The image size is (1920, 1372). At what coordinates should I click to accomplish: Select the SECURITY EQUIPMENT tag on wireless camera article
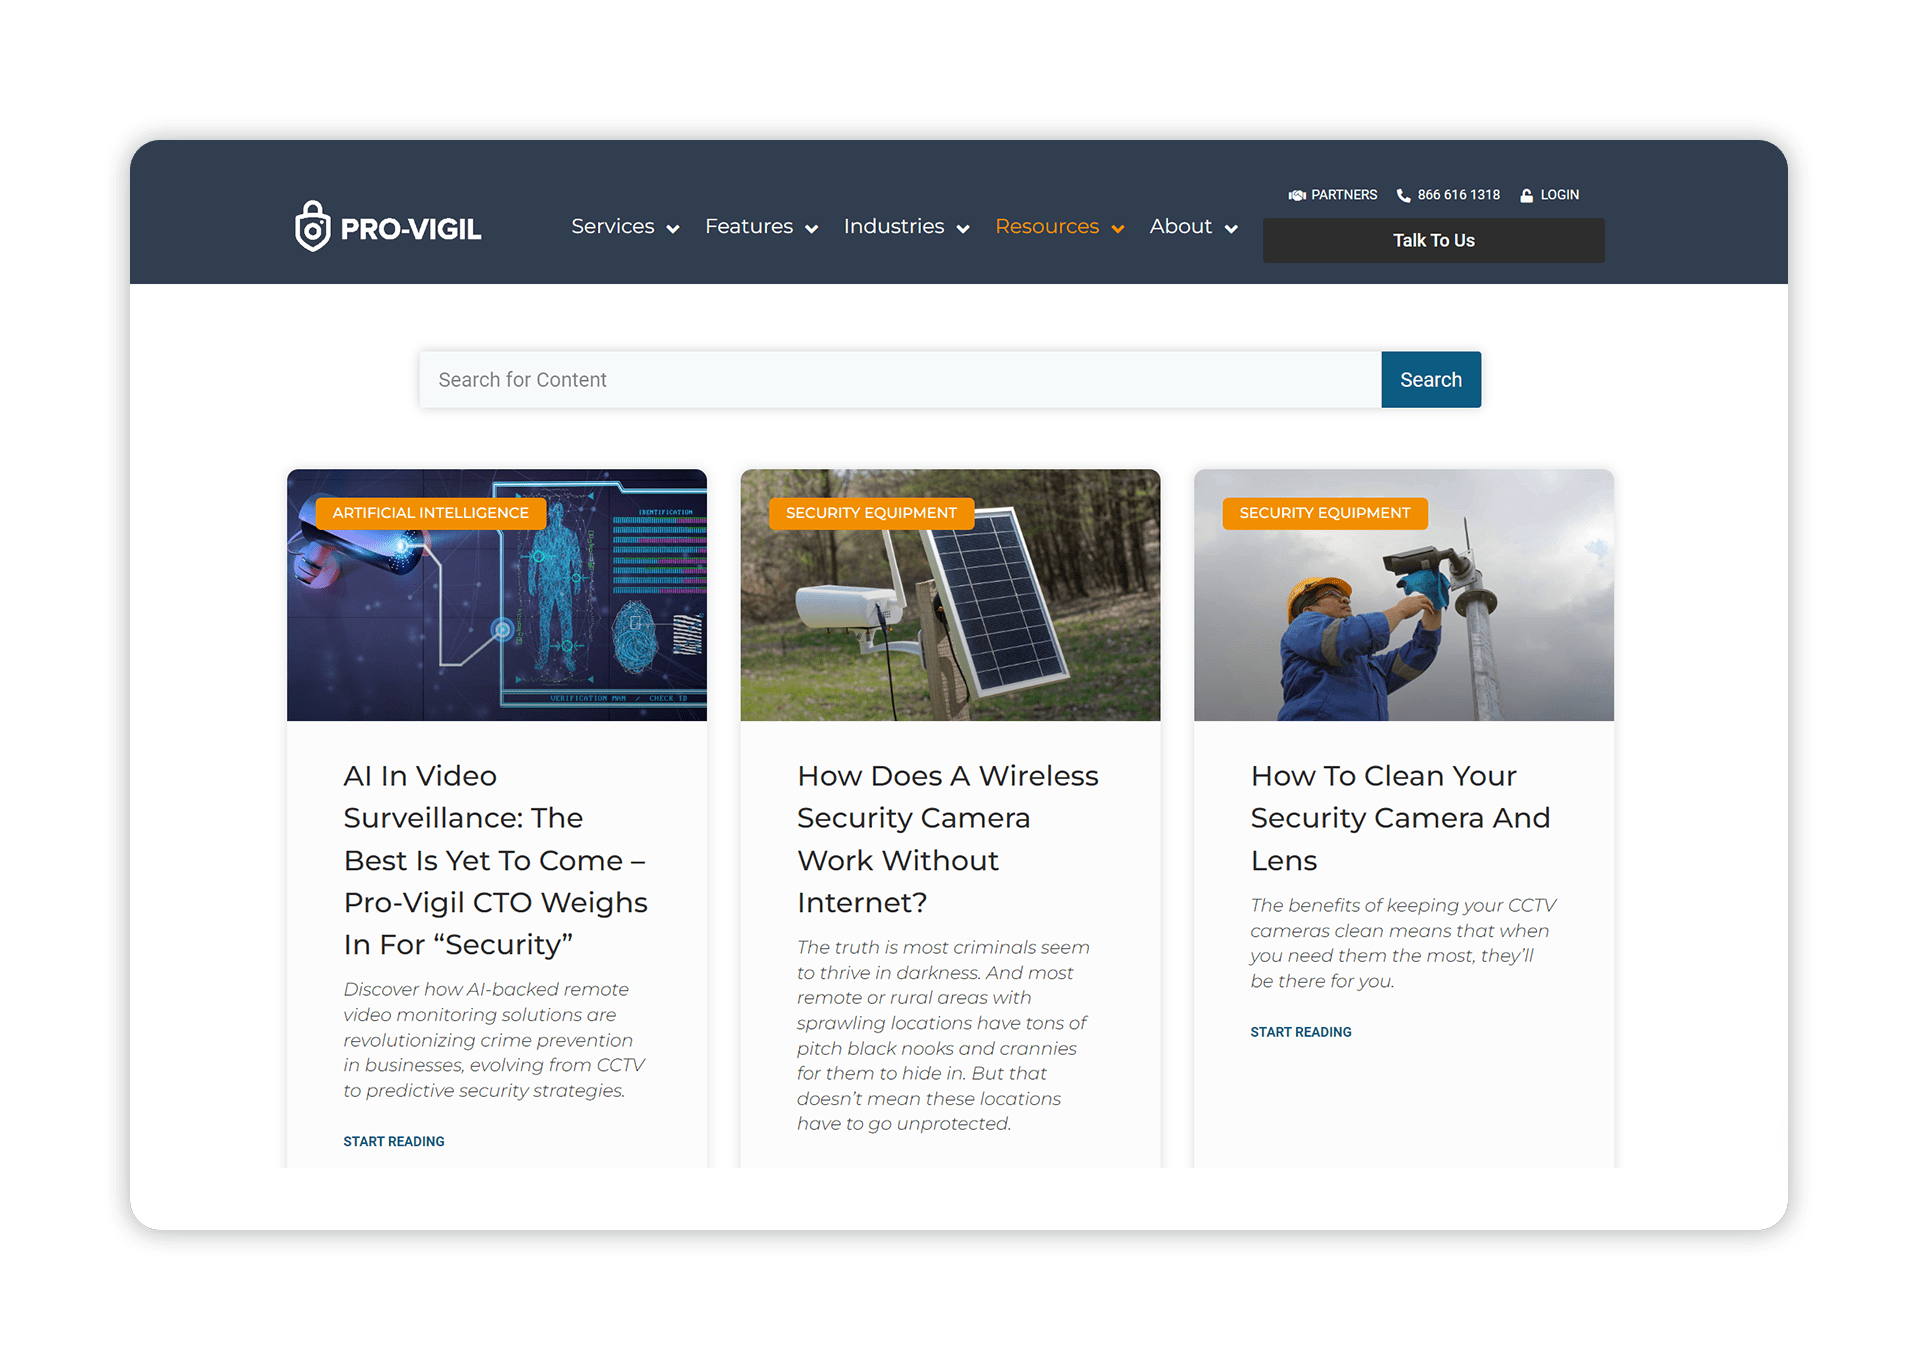point(870,513)
